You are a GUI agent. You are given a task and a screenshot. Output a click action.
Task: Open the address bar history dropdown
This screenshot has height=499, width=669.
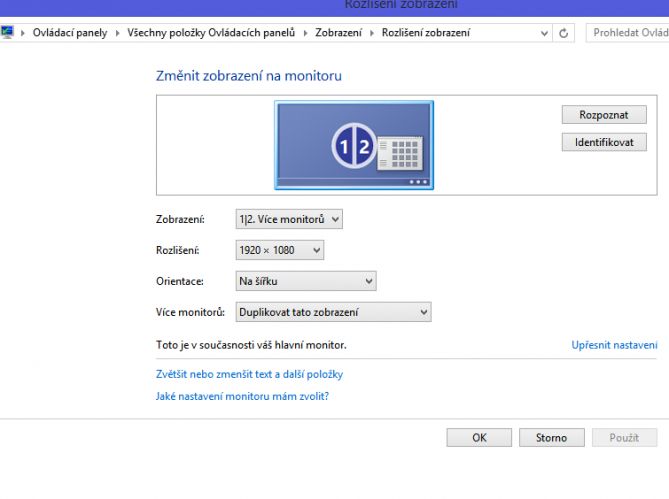(x=544, y=33)
